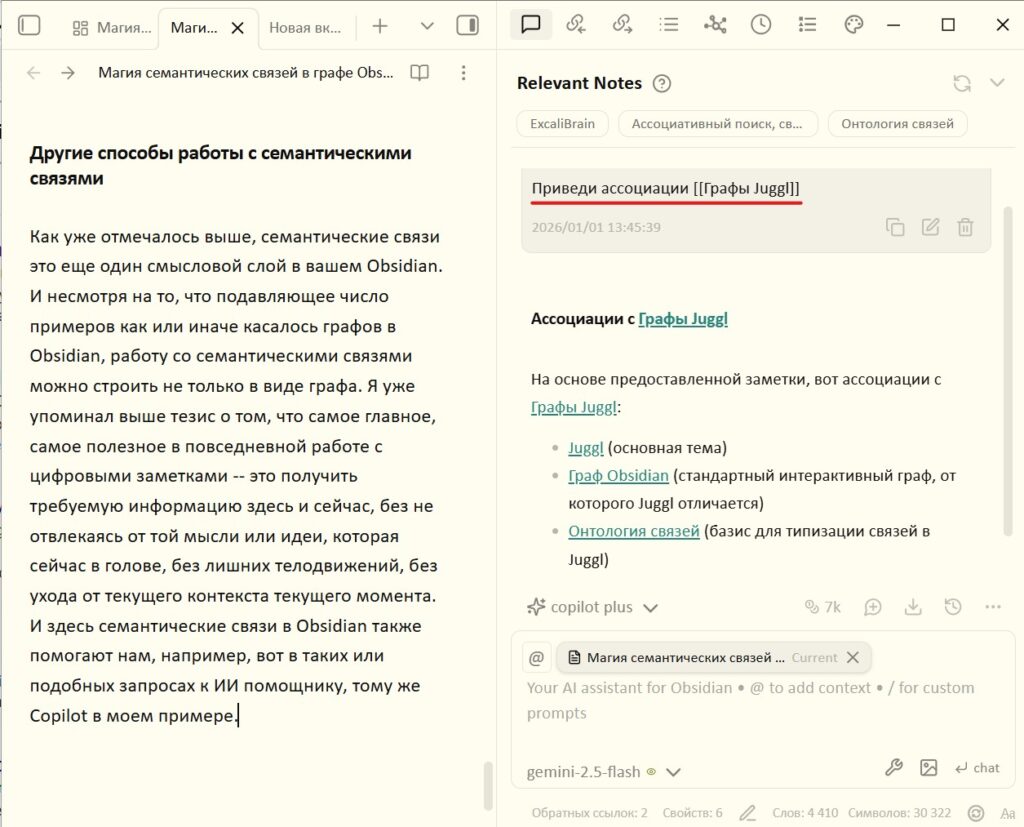
Task: Switch to the Новая вкладка tab
Action: [305, 26]
